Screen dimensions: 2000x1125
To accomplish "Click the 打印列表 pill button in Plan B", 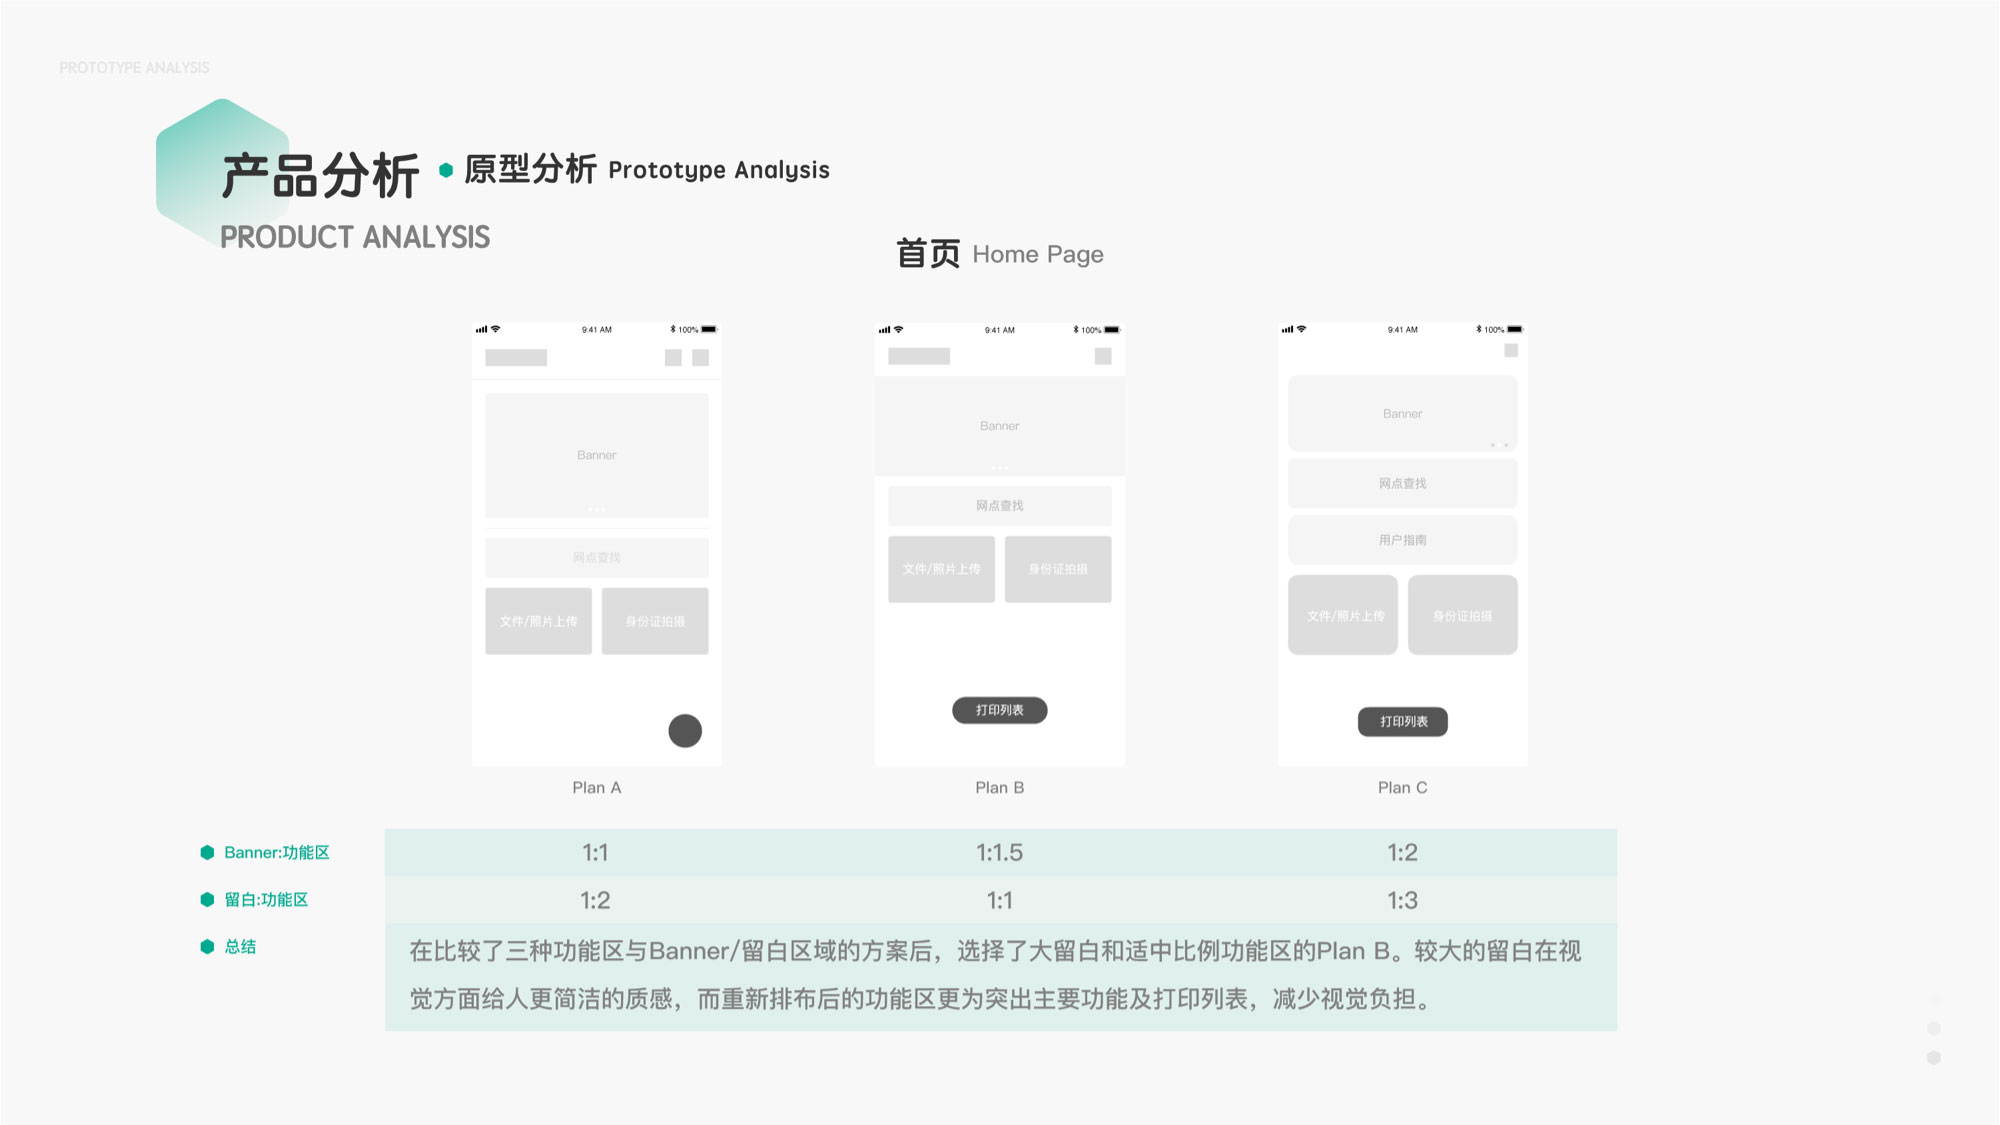I will coord(999,710).
